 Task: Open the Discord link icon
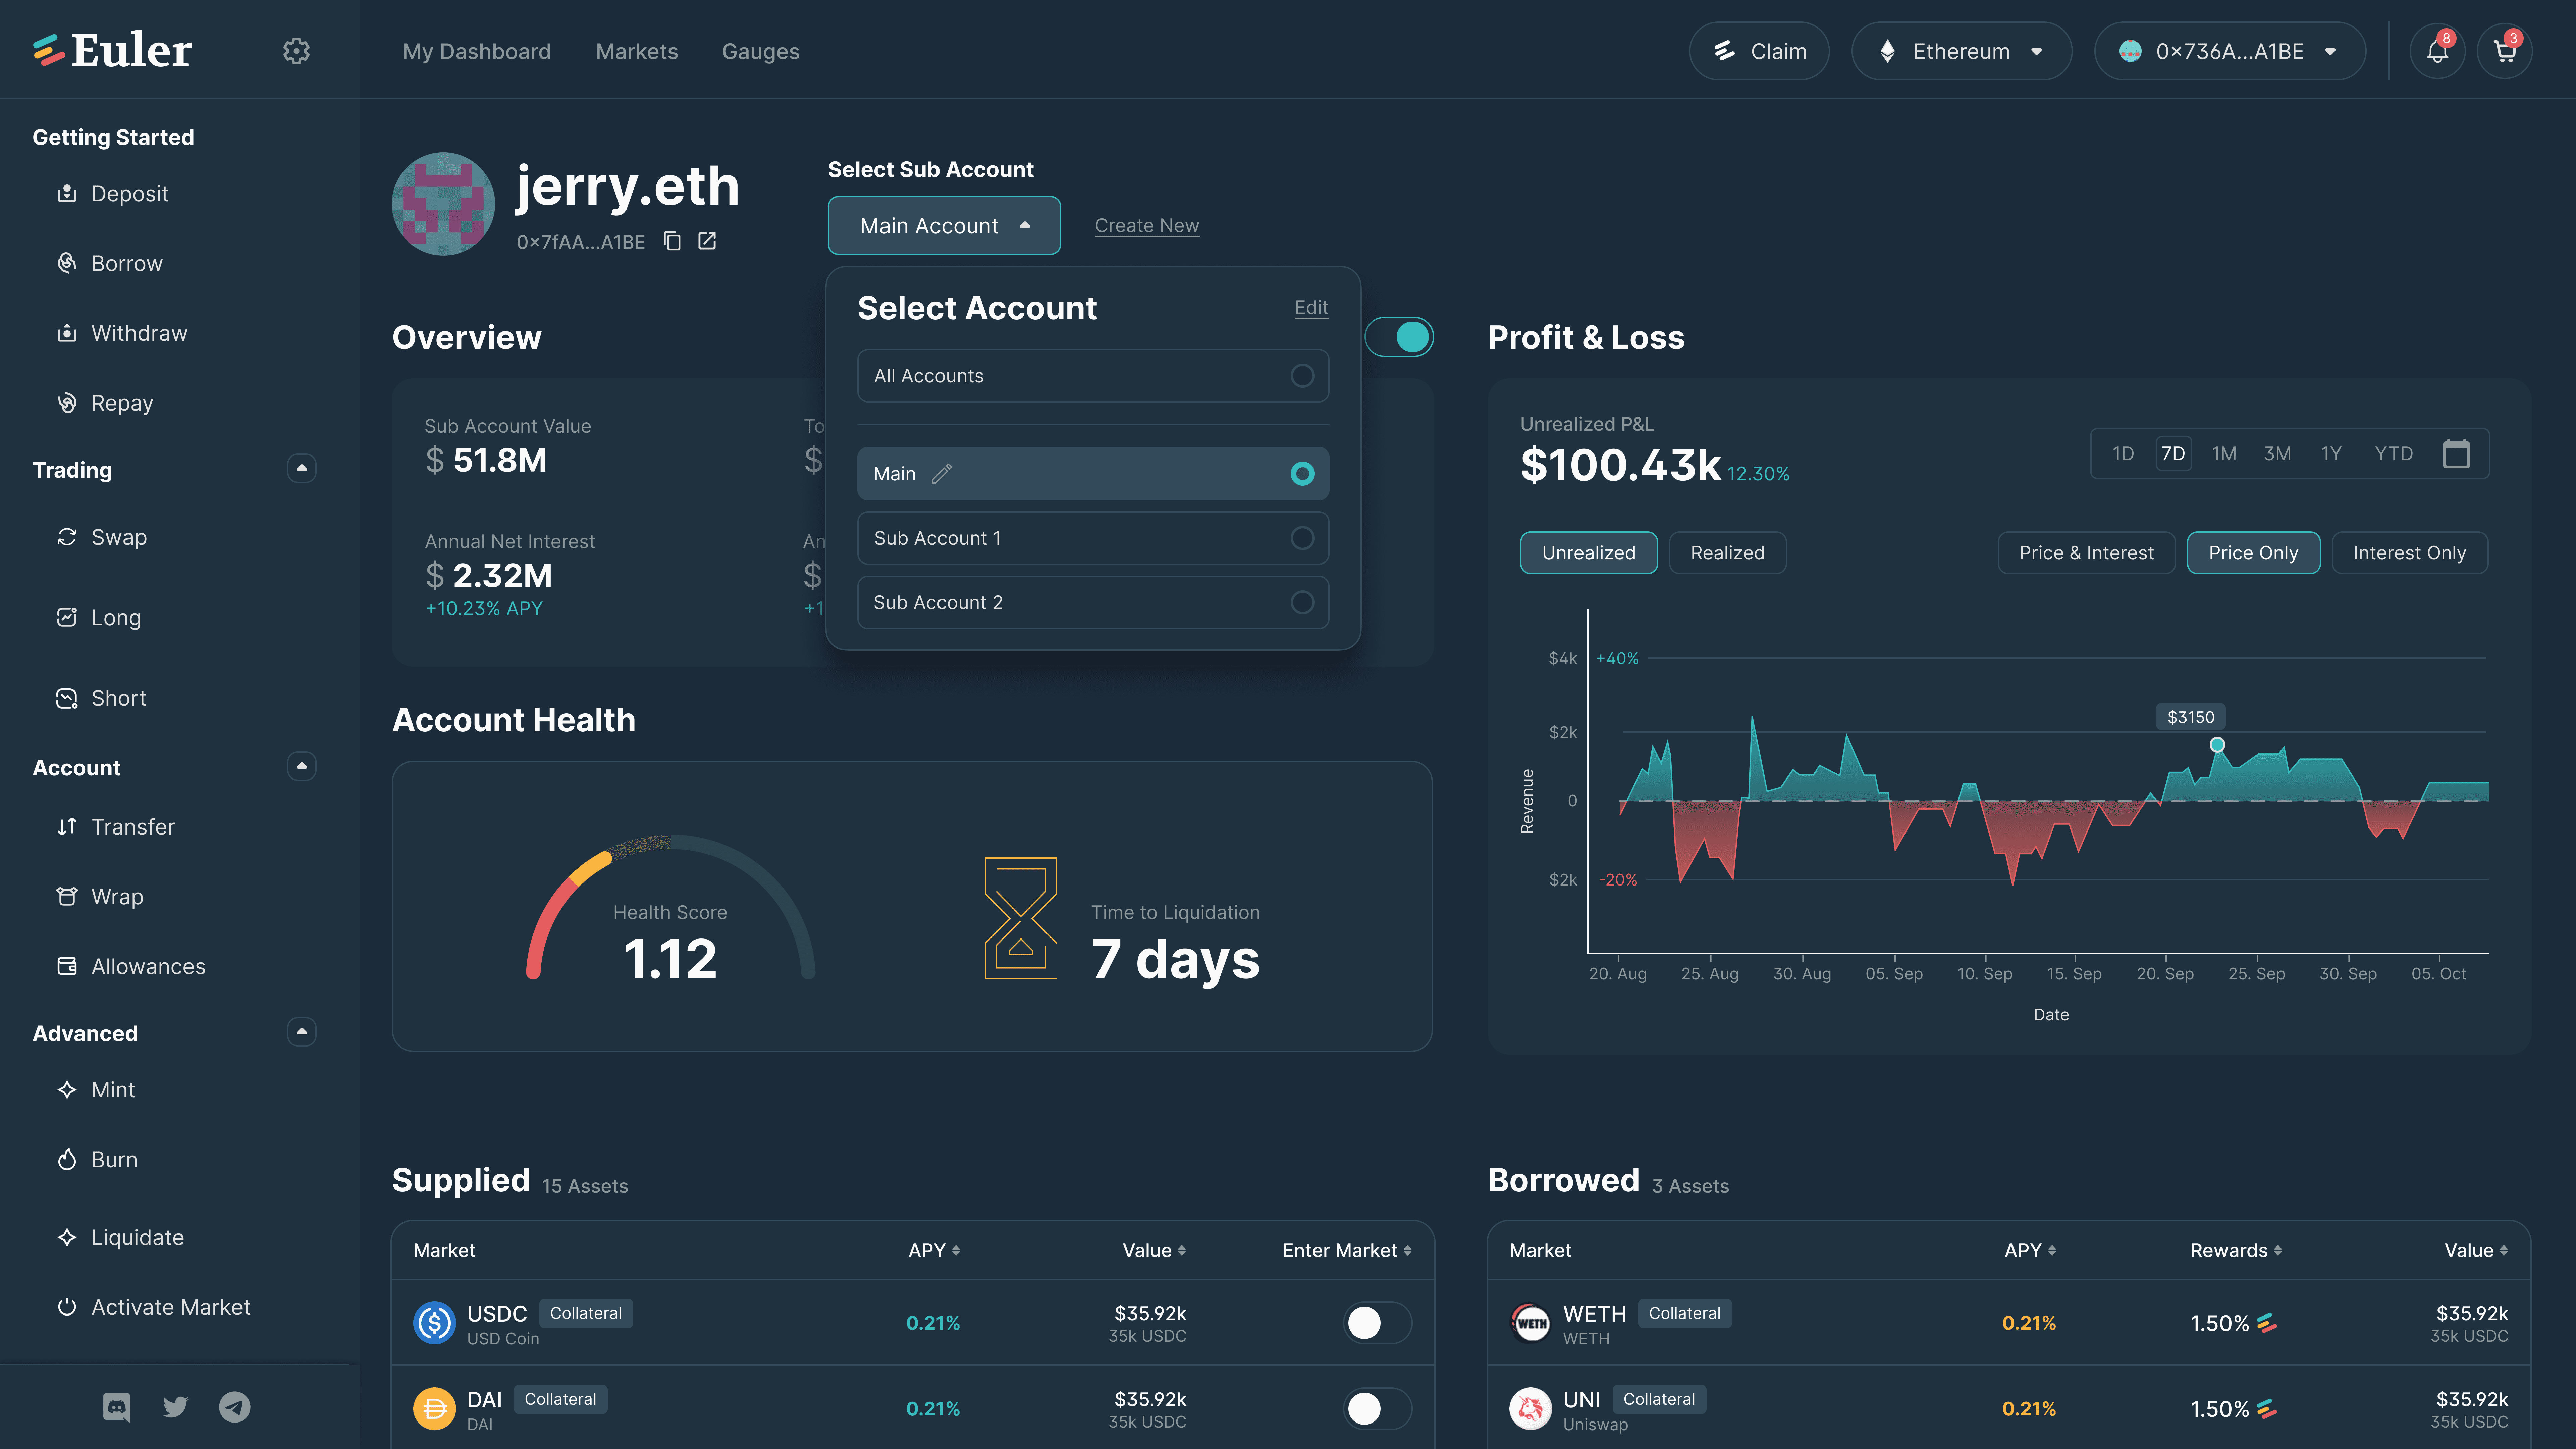(x=117, y=1407)
